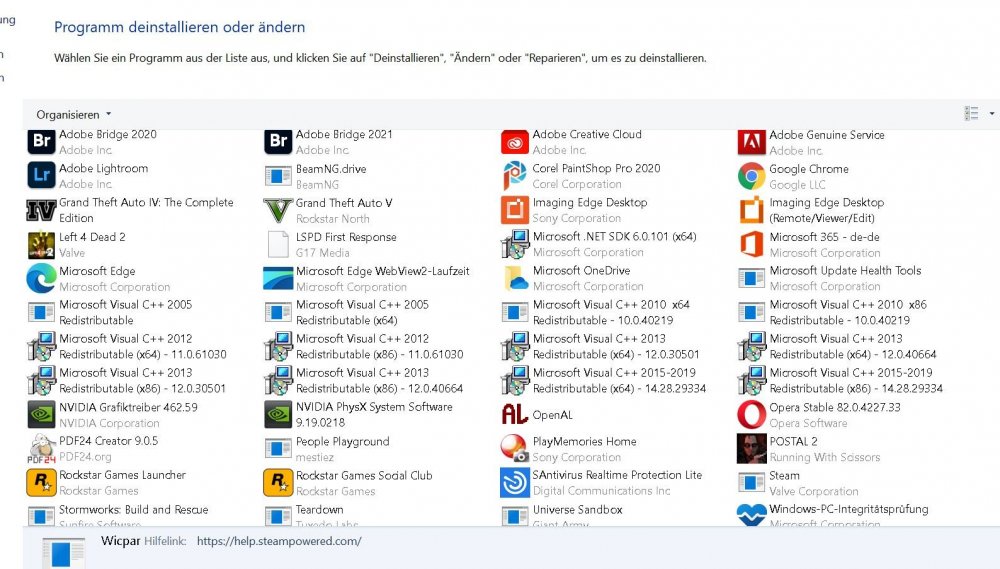The width and height of the screenshot is (1000, 569).
Task: Click the Imaging Edge Desktop Remote/Viewer/Edit icon
Action: point(751,210)
